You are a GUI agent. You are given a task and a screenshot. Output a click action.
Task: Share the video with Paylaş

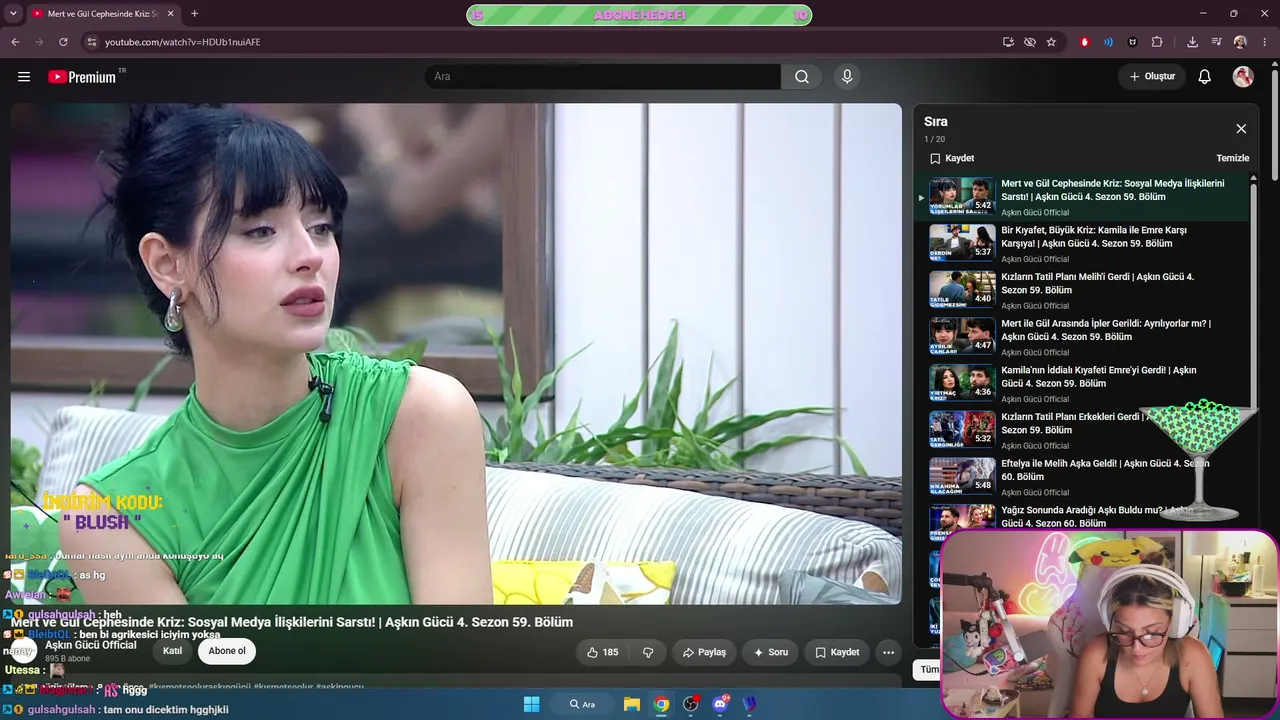coord(704,652)
